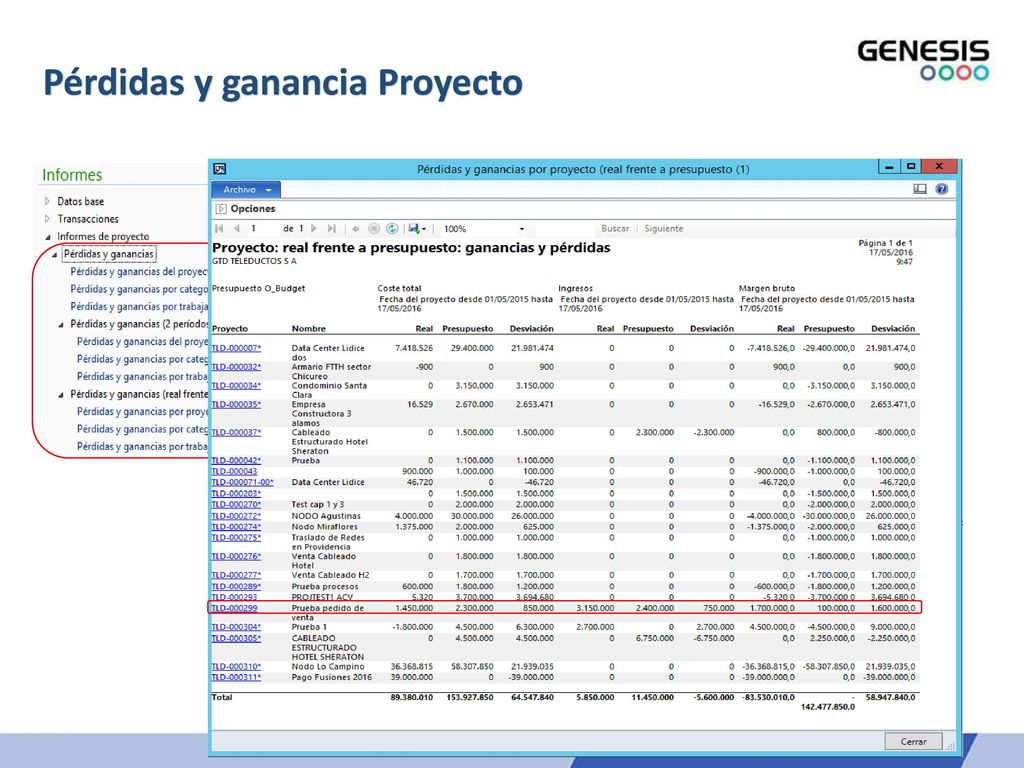Go to the next report page

(x=314, y=229)
